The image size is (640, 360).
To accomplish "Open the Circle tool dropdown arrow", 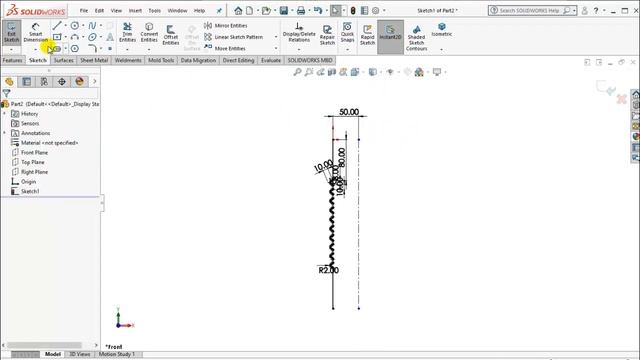I will (83, 26).
